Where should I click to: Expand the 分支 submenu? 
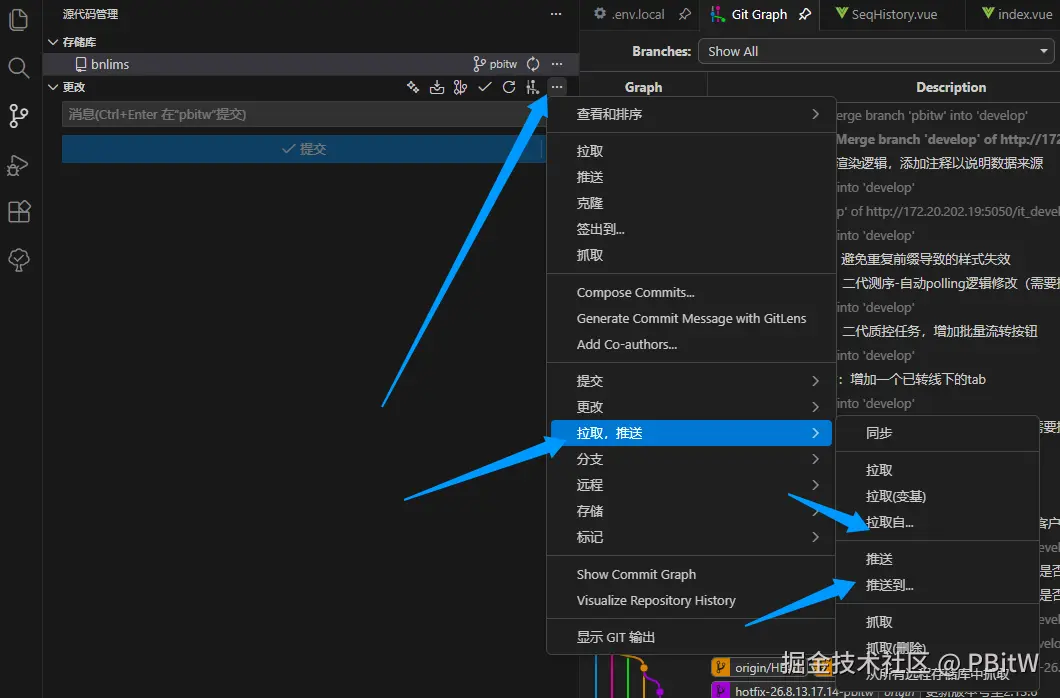[692, 459]
